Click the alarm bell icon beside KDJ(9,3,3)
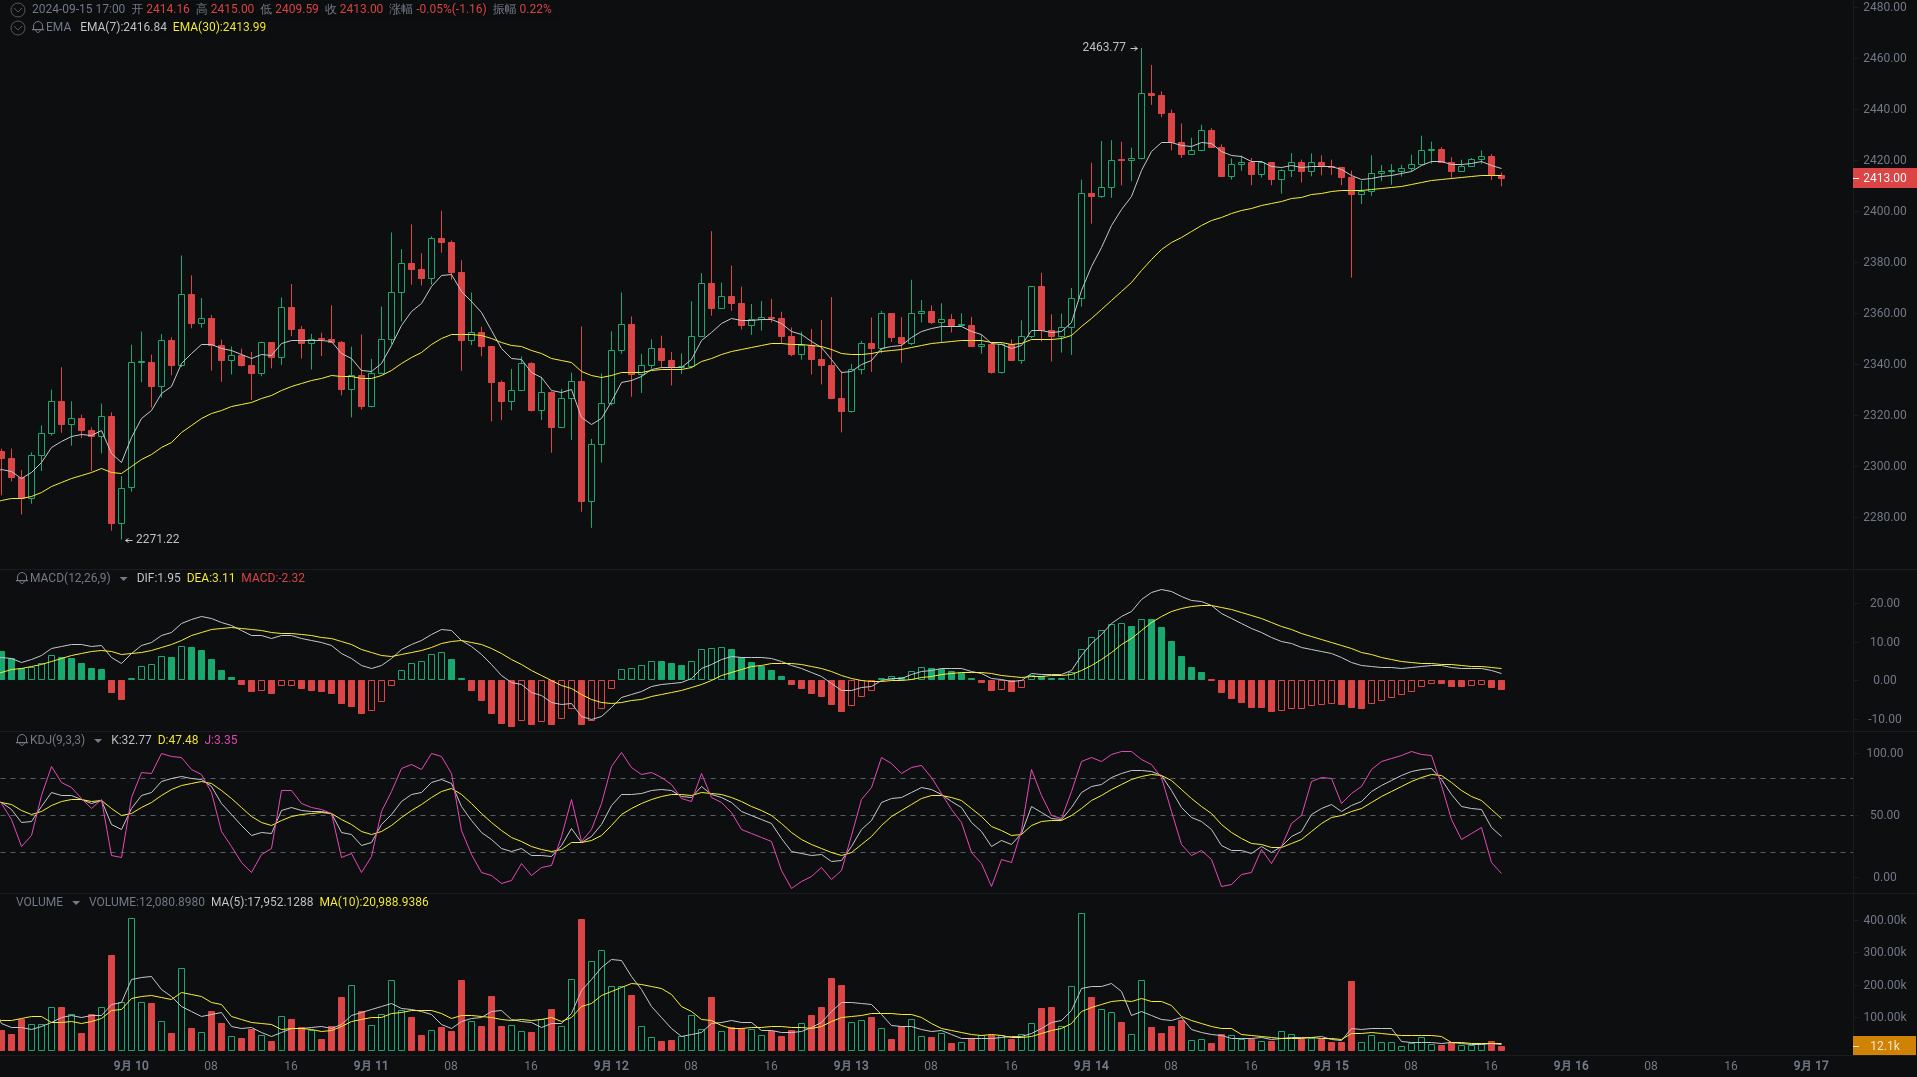The width and height of the screenshot is (1917, 1077). tap(20, 740)
